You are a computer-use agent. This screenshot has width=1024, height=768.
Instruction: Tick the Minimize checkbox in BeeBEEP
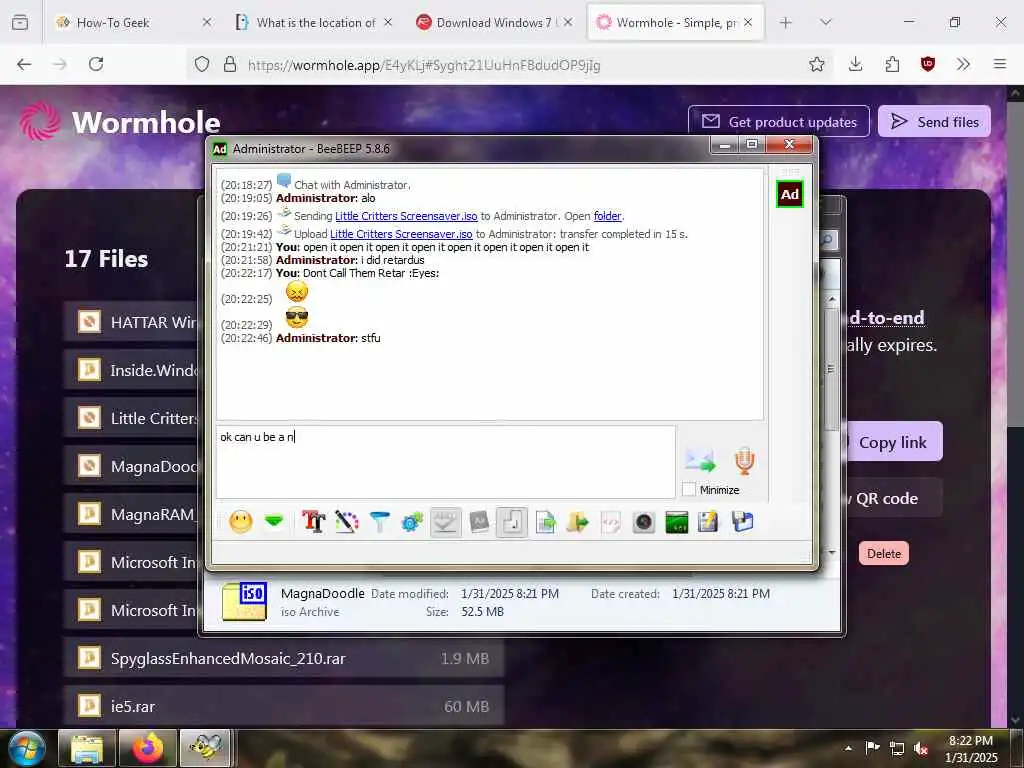click(x=688, y=489)
